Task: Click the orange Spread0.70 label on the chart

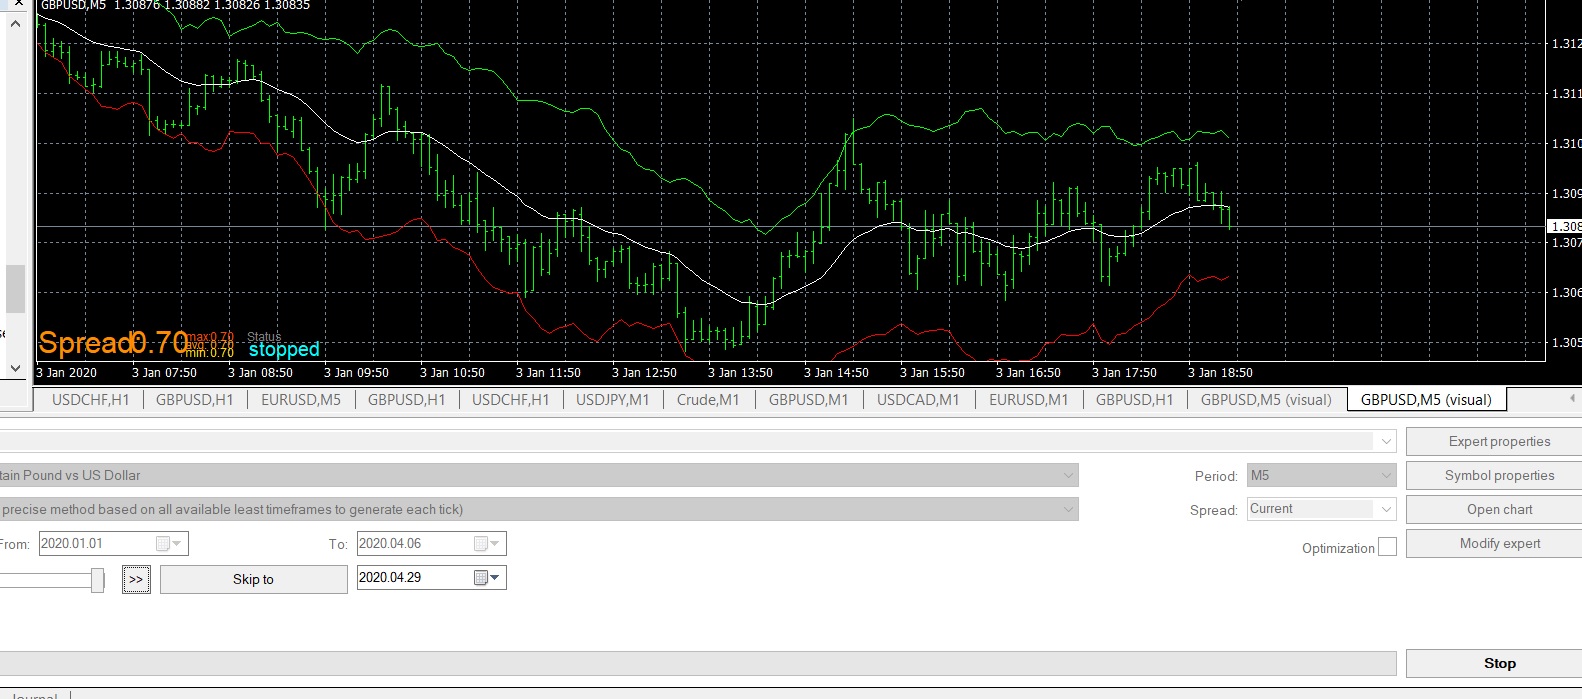Action: [x=113, y=343]
